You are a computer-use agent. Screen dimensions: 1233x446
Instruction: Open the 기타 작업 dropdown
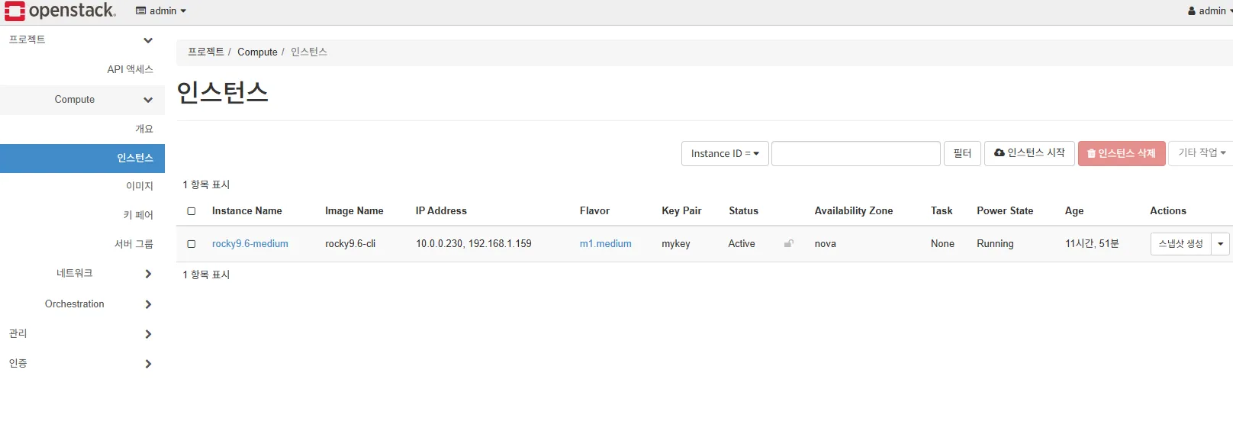point(1200,153)
